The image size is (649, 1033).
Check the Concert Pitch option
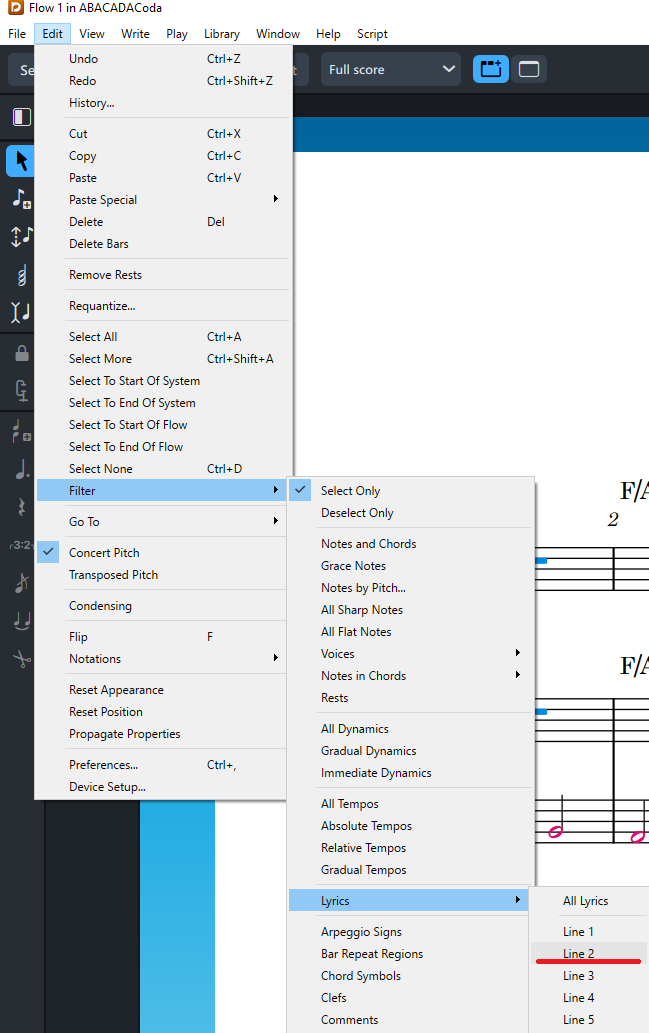pos(104,553)
